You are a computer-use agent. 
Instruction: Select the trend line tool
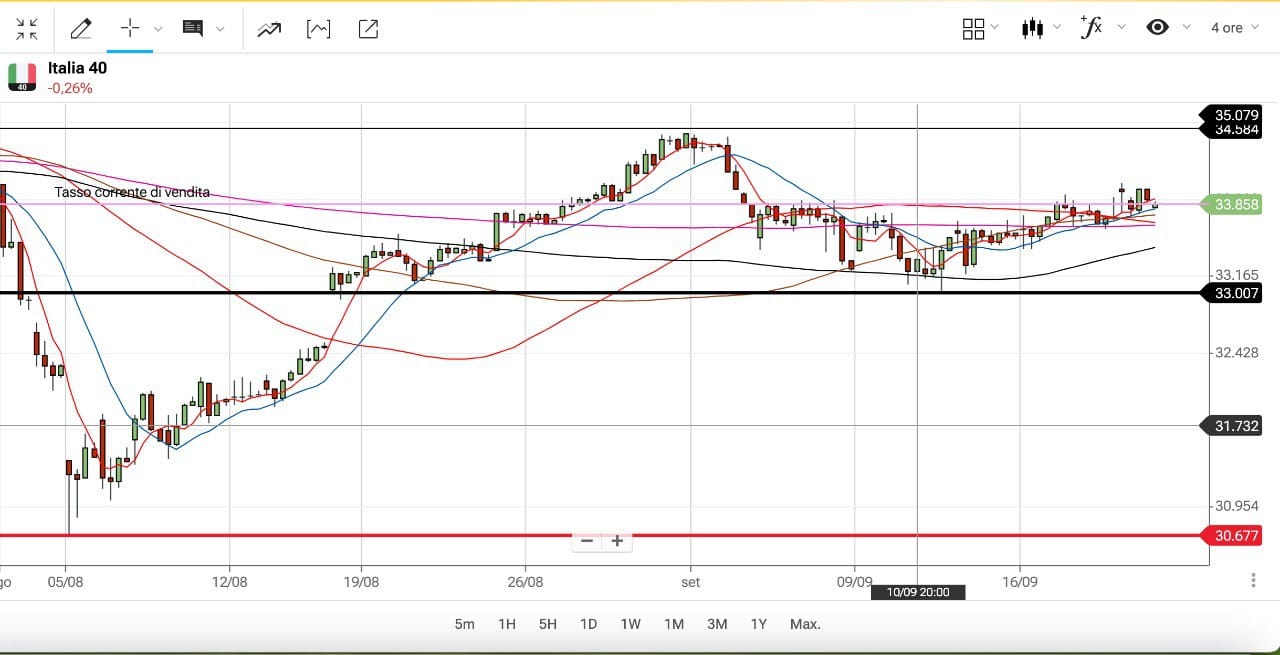[x=269, y=29]
